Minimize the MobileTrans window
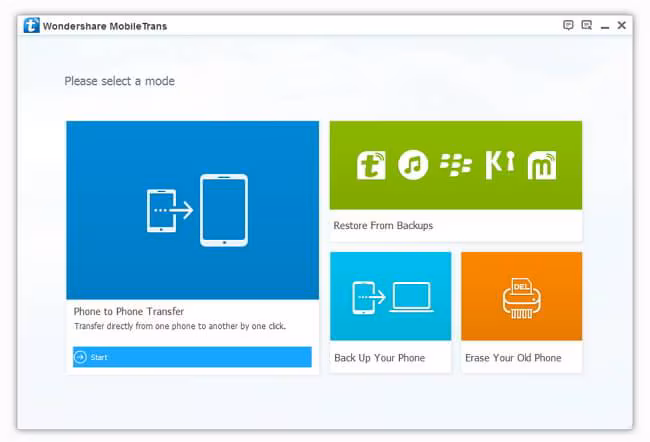The height and width of the screenshot is (442, 650). [605, 27]
